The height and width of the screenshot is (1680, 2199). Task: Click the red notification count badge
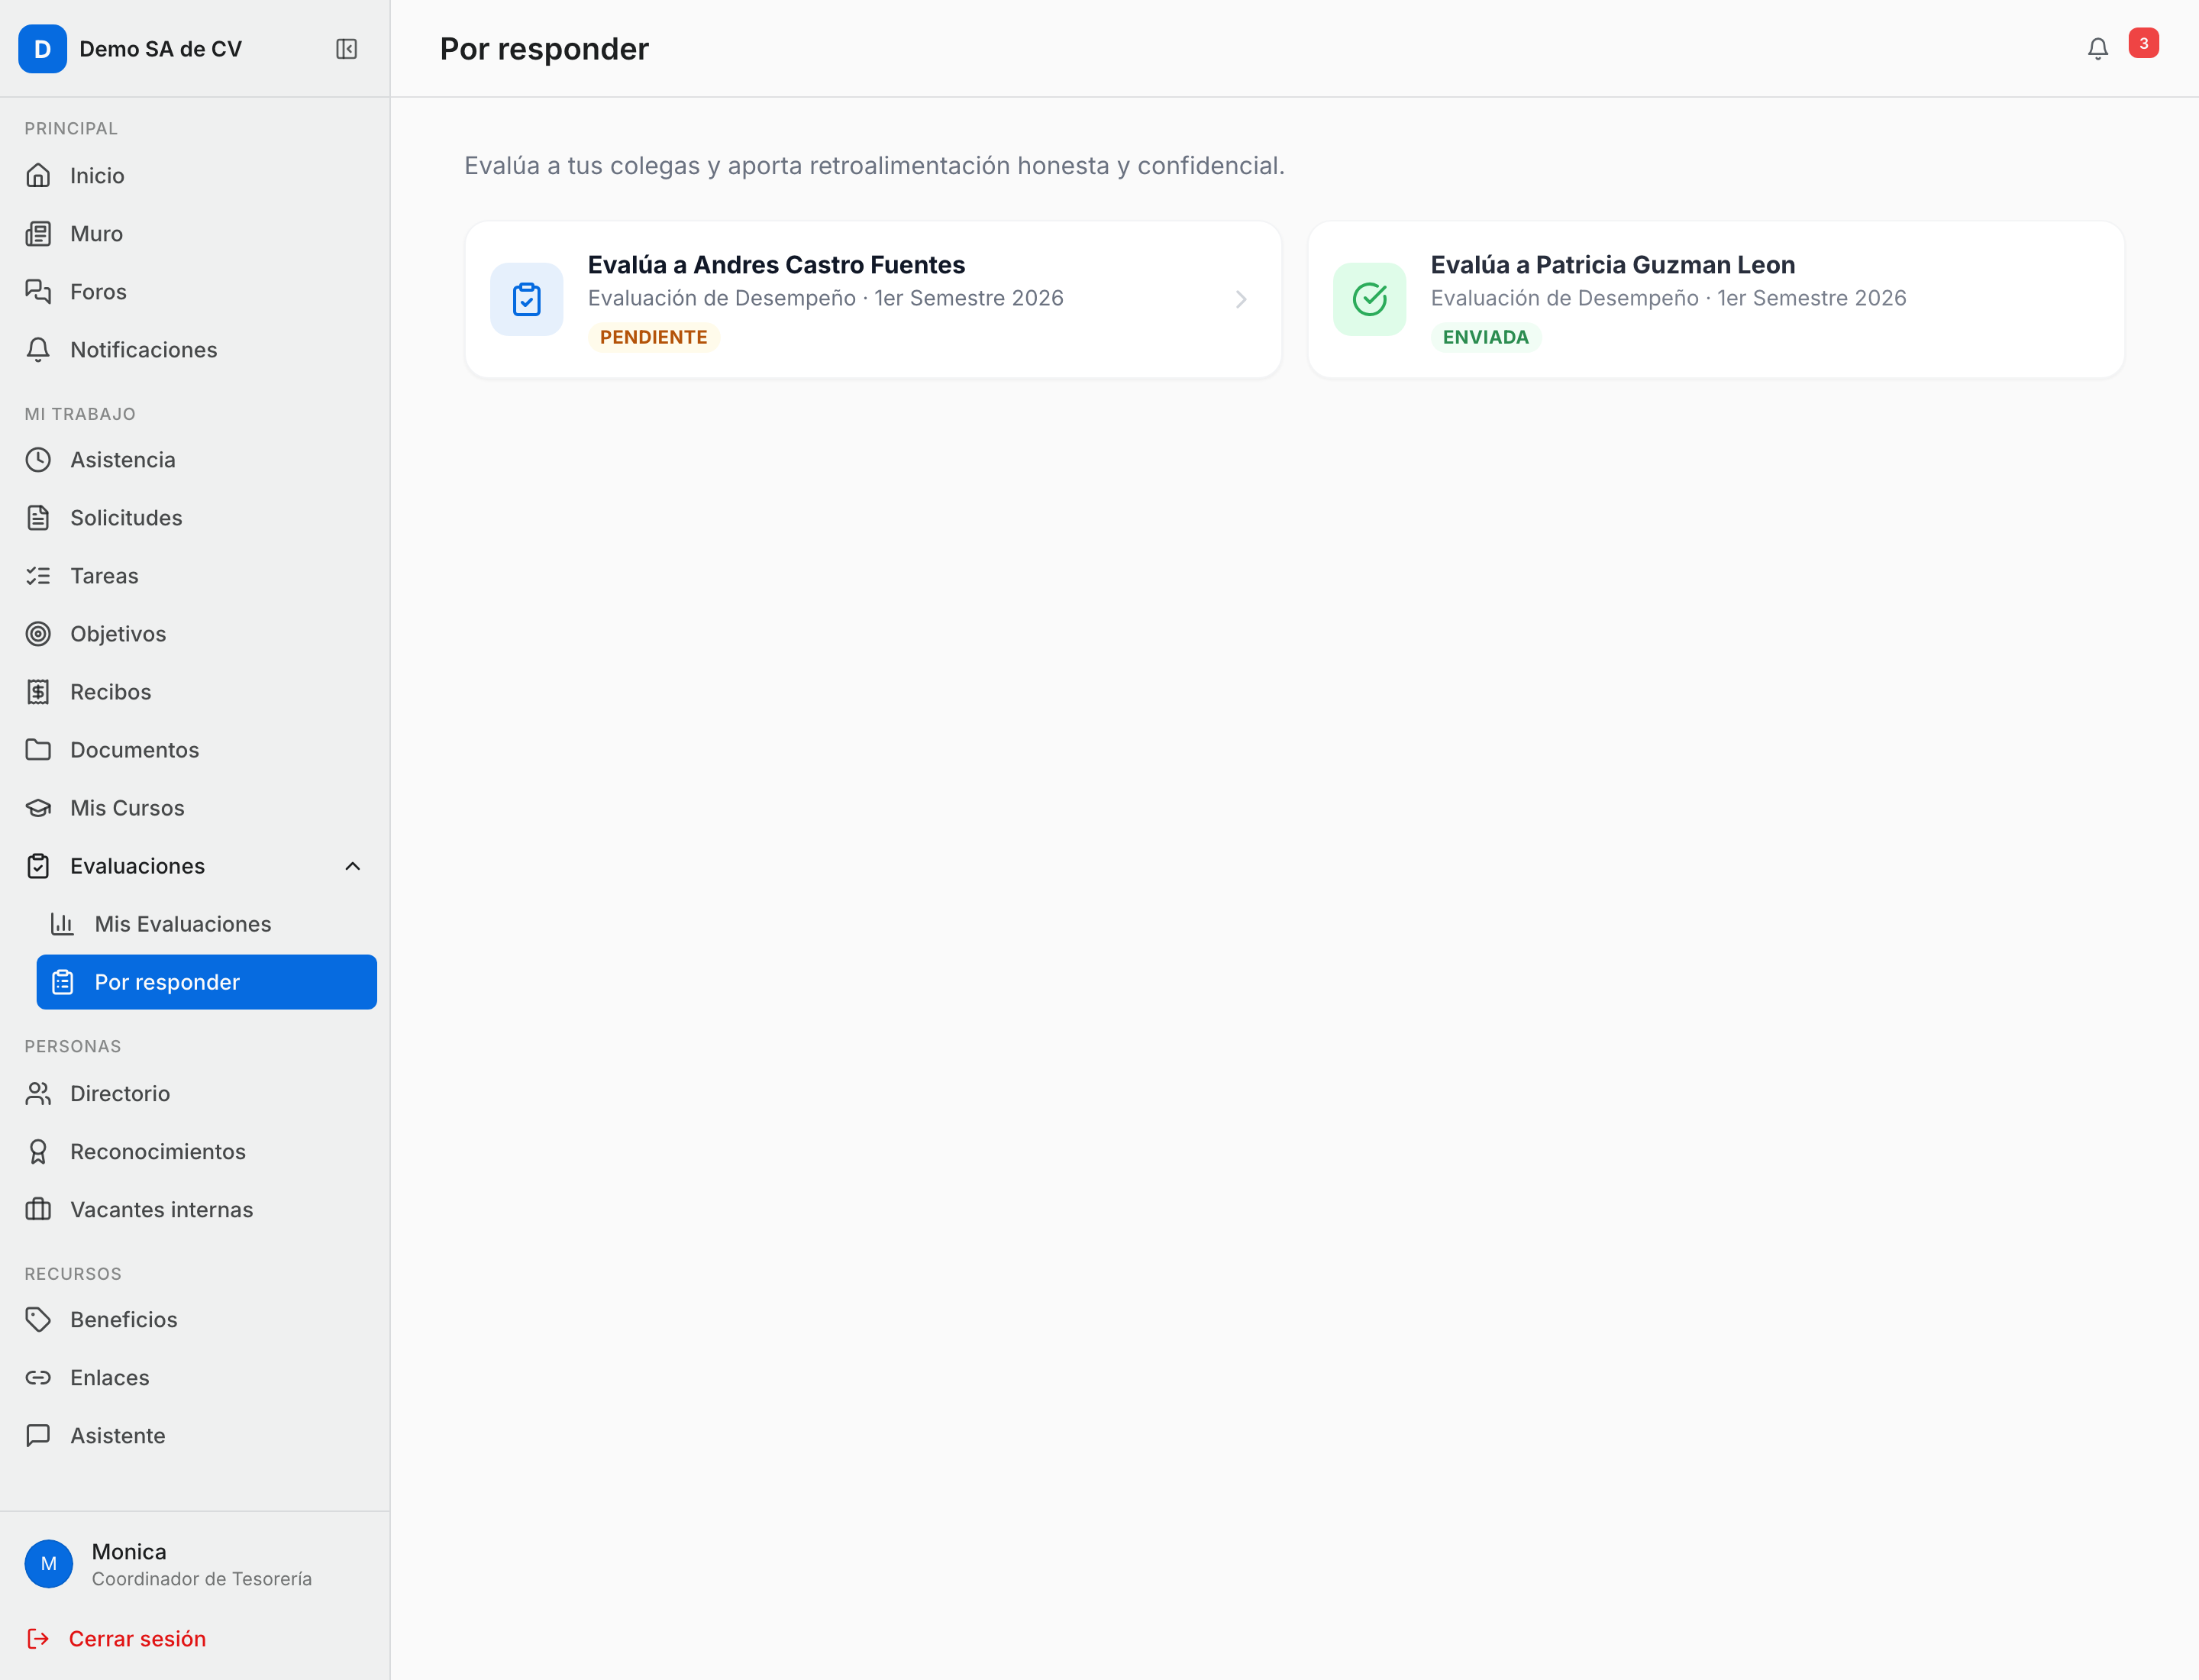click(x=2143, y=43)
